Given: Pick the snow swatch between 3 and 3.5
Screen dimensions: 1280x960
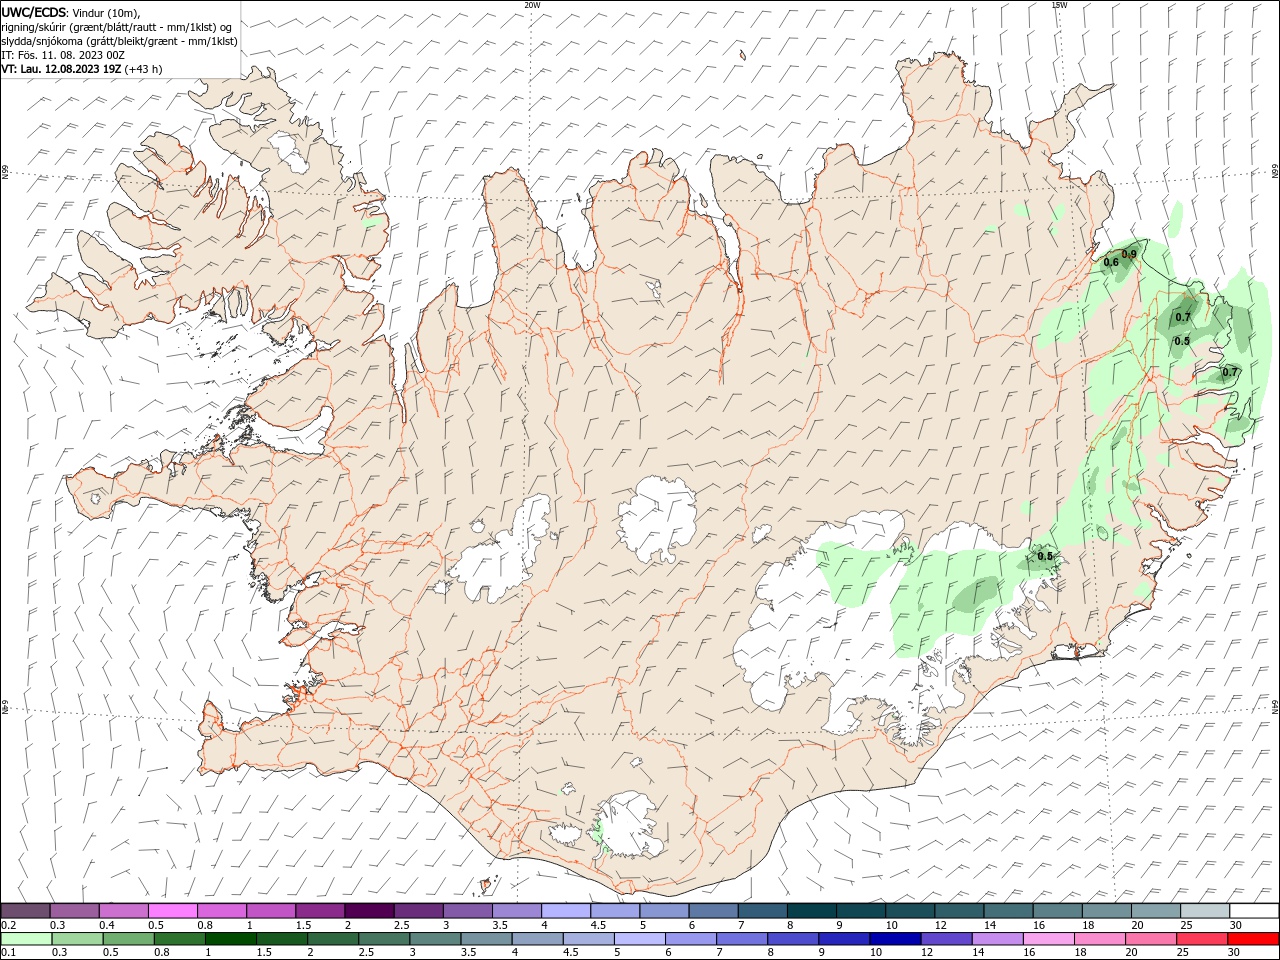Looking at the screenshot, I should [467, 910].
